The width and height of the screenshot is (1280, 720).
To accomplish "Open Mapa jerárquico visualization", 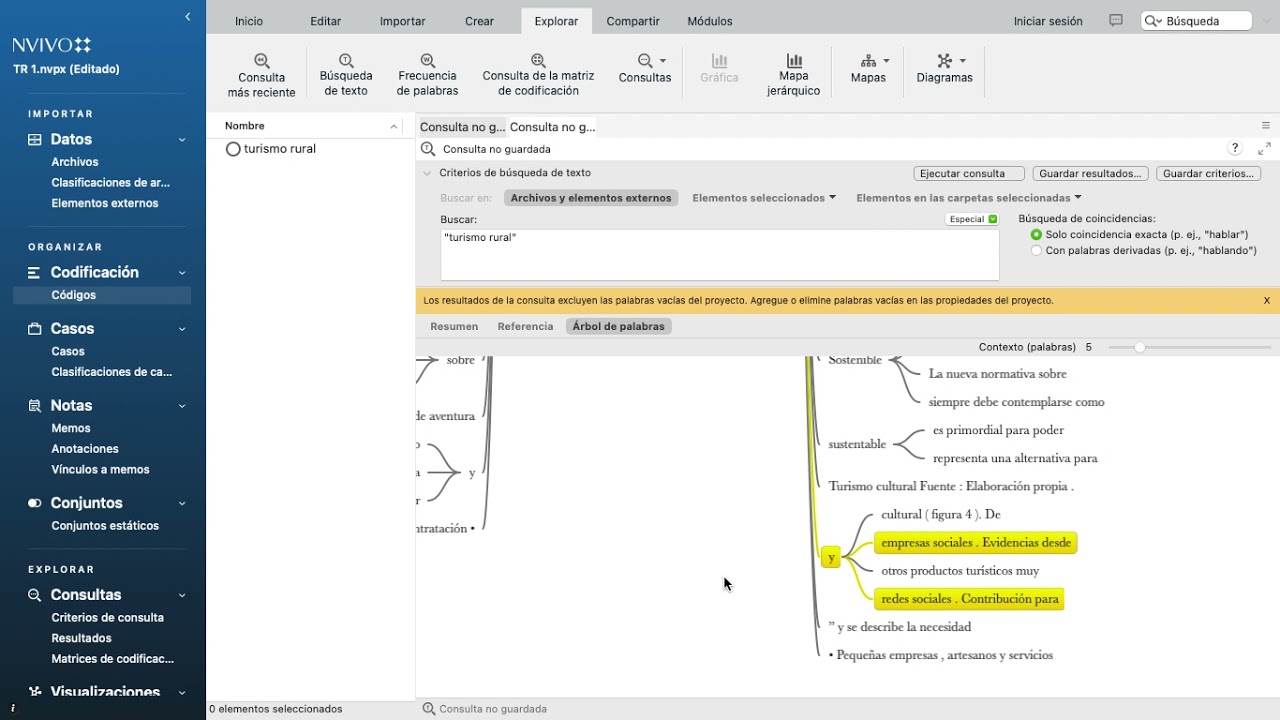I will (793, 76).
